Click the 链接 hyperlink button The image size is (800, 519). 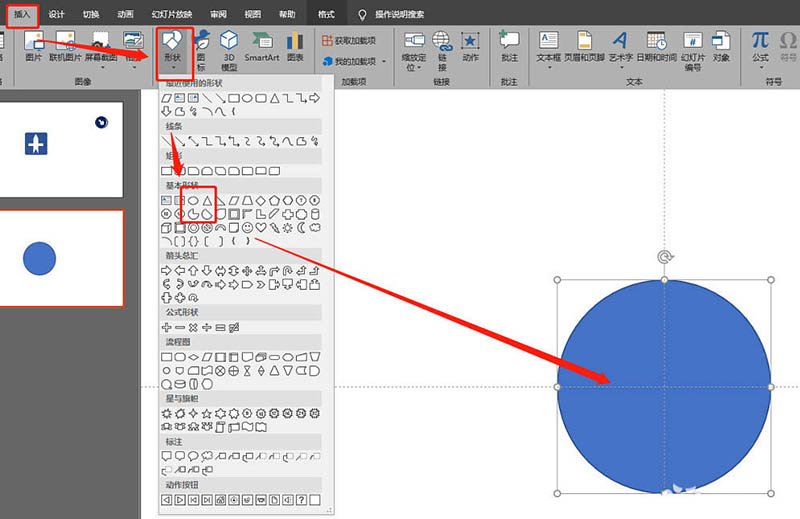(442, 51)
